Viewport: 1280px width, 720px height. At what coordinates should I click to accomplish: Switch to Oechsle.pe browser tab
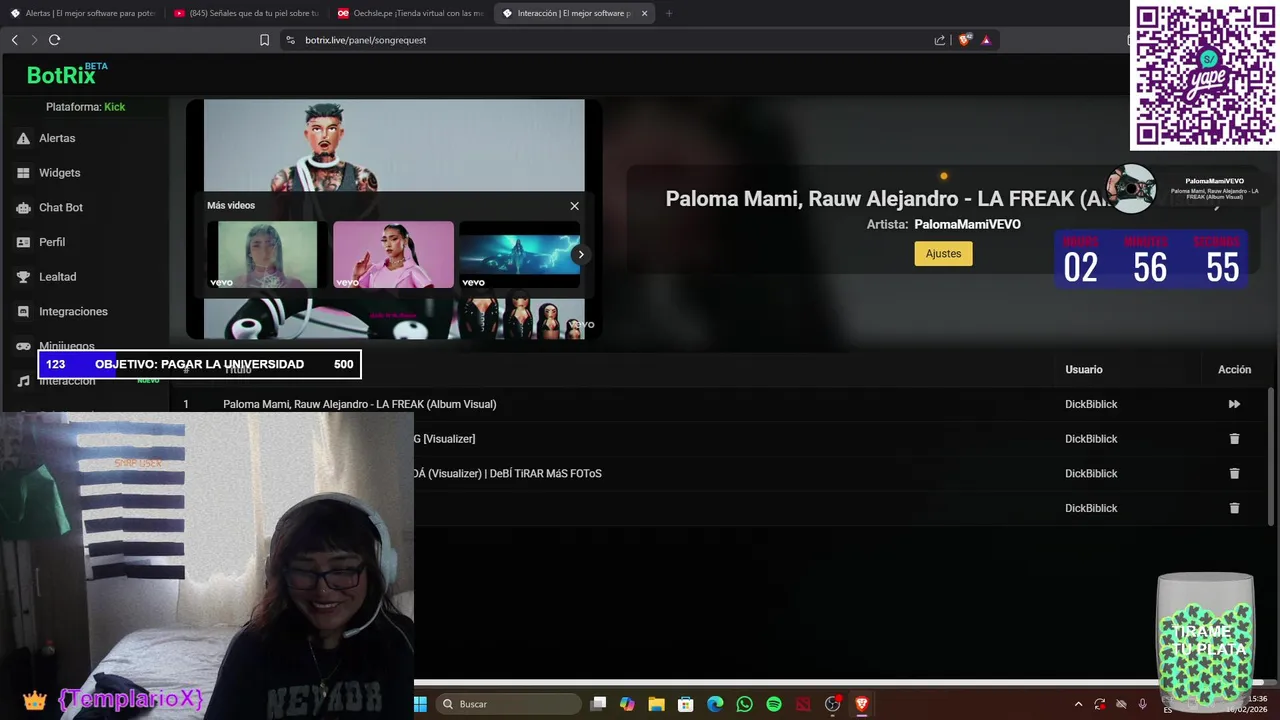tap(410, 13)
